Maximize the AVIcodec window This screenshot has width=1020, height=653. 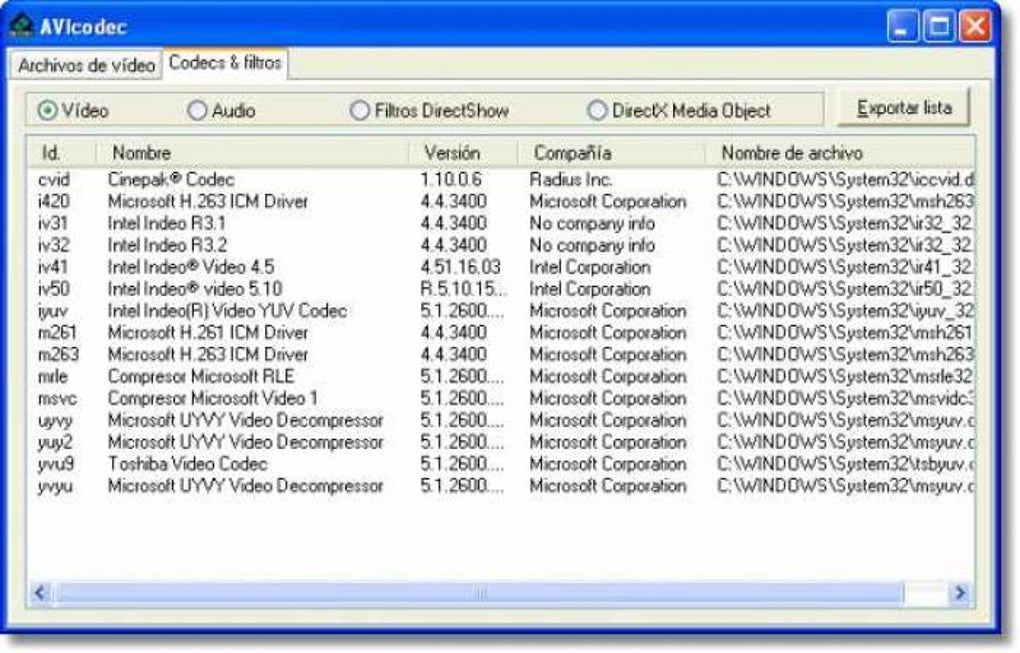click(x=939, y=27)
